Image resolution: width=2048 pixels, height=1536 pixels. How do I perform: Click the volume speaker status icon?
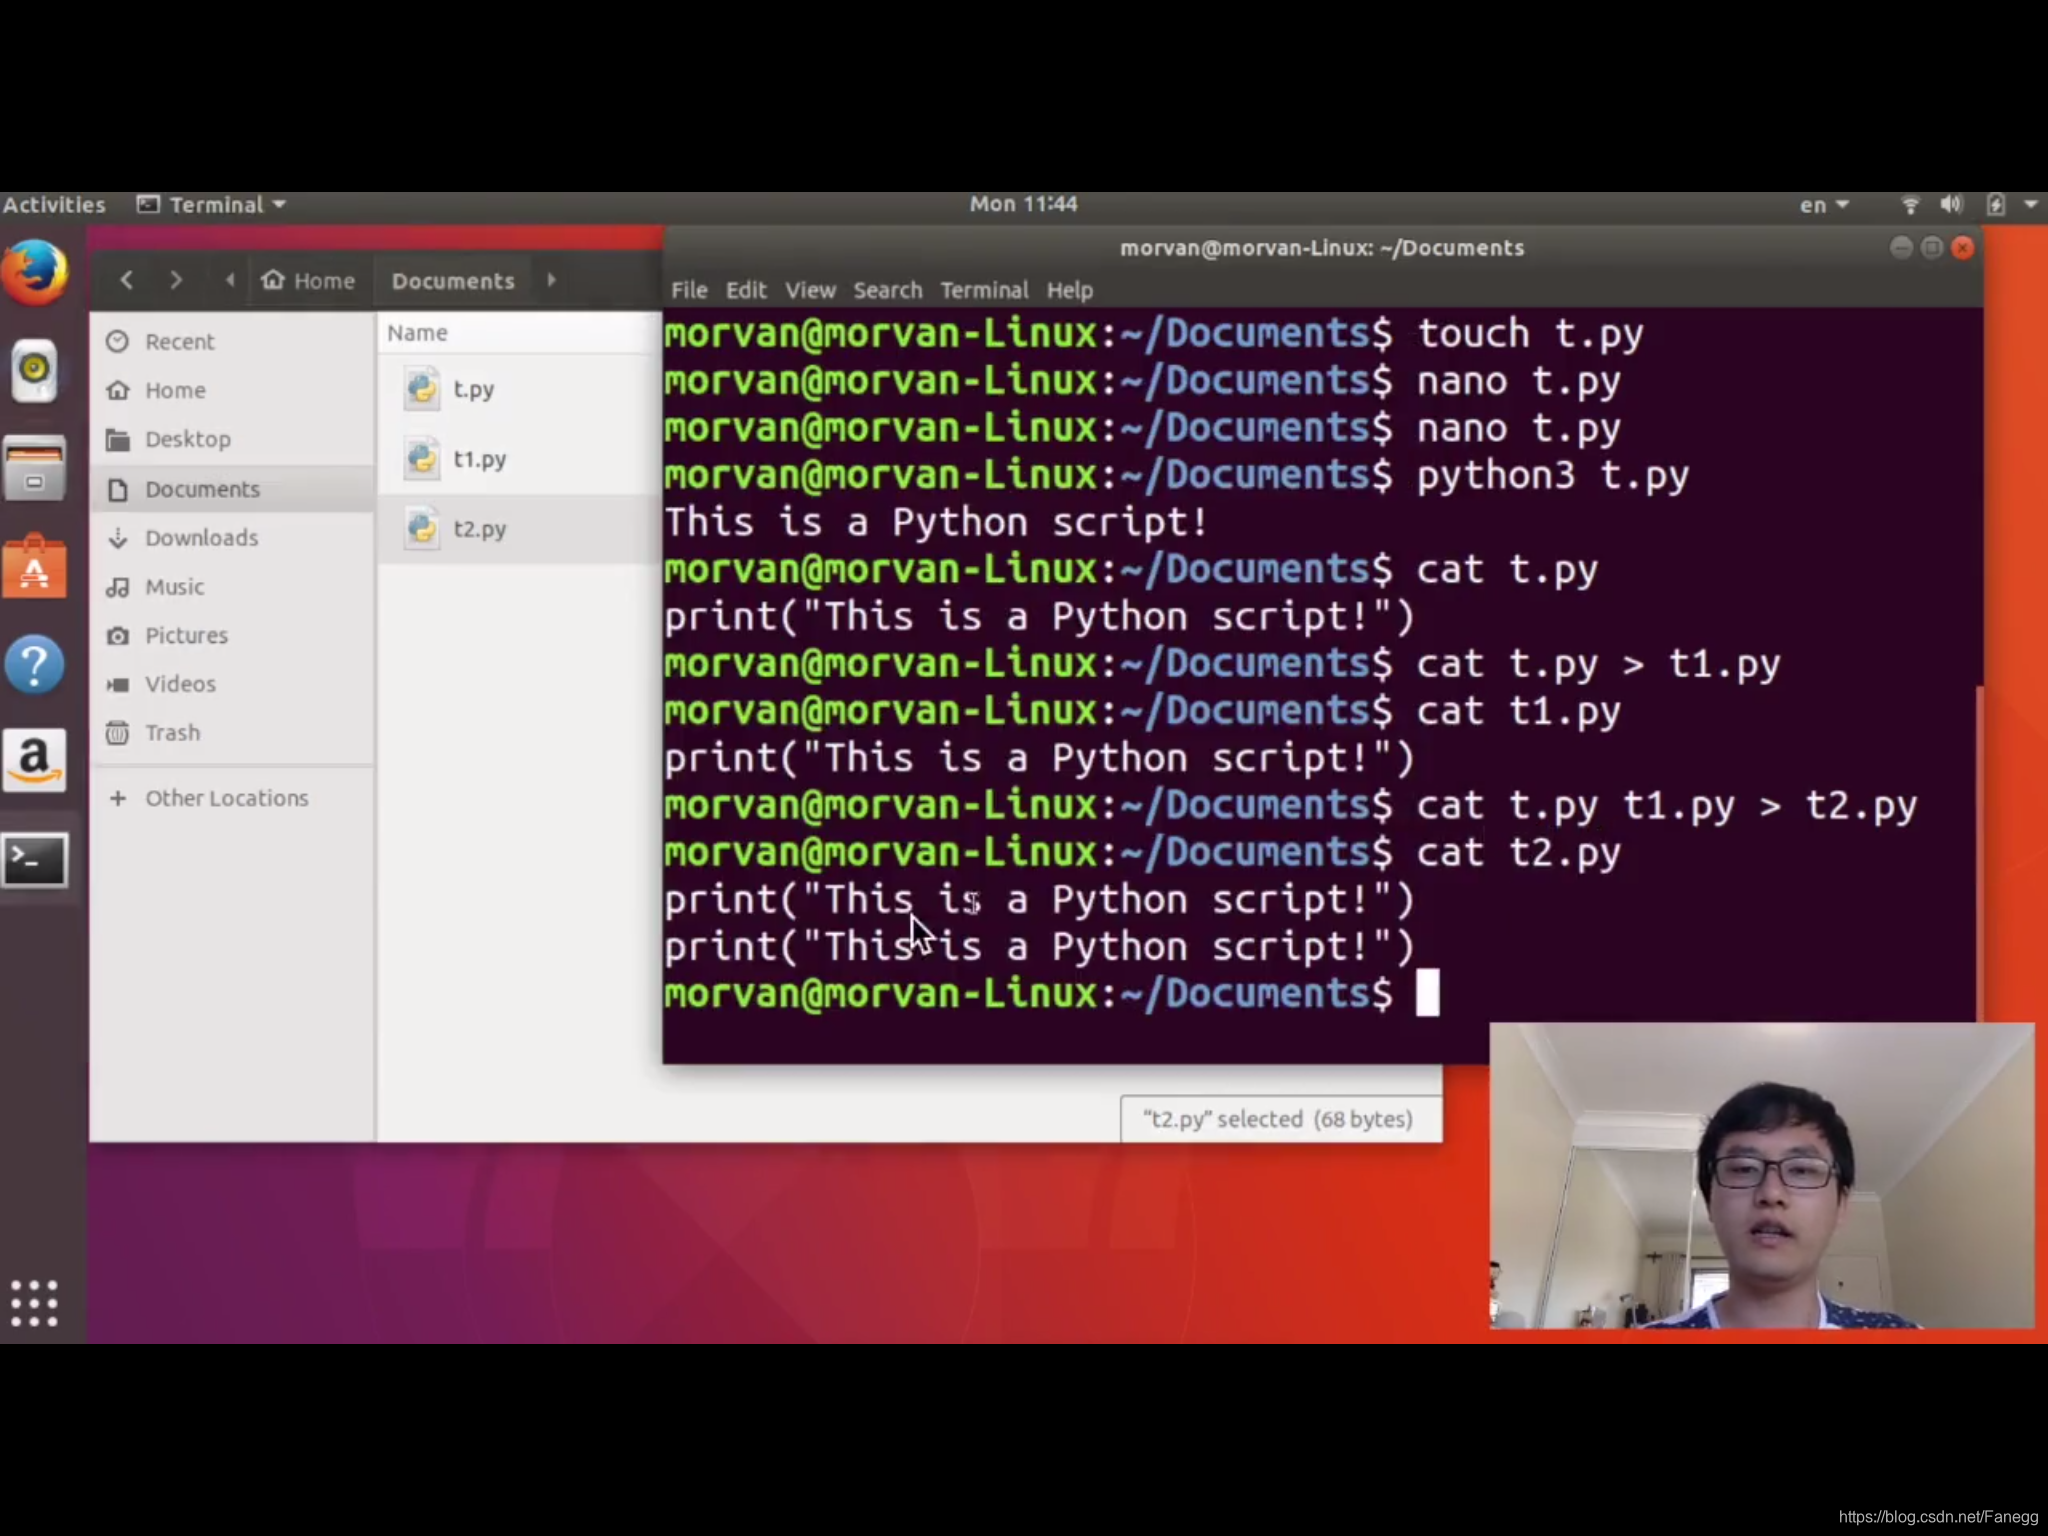pyautogui.click(x=1950, y=205)
